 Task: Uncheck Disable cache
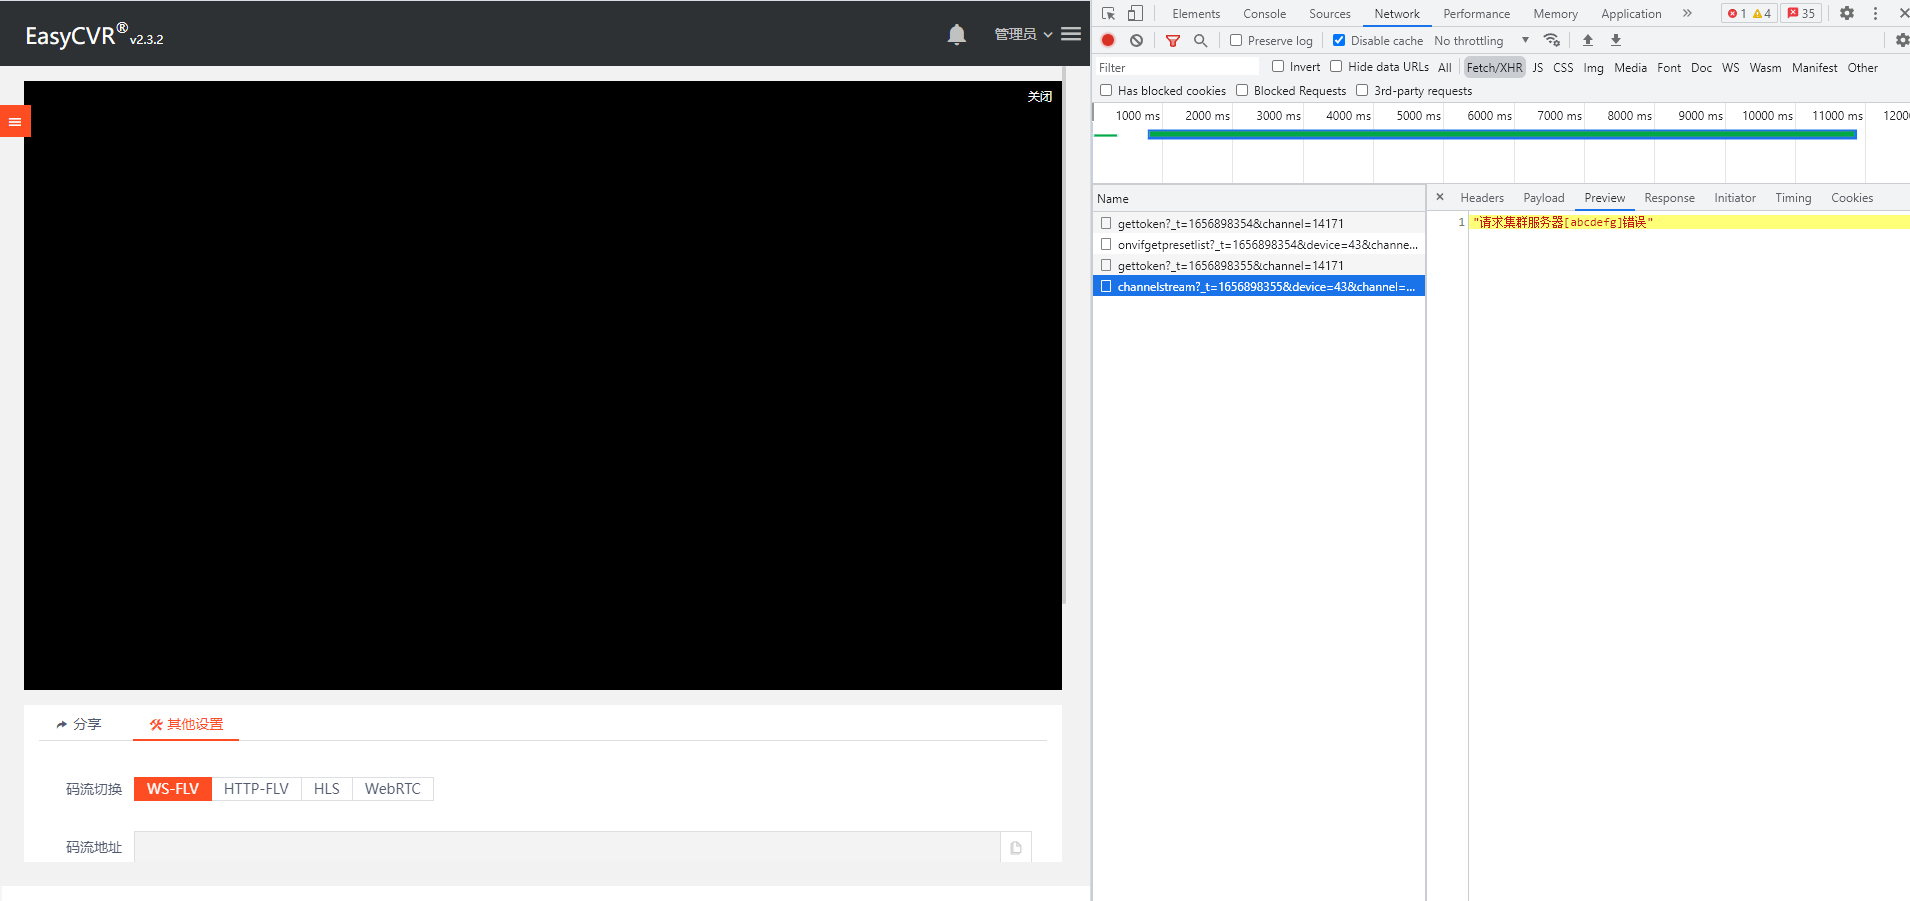click(1339, 40)
